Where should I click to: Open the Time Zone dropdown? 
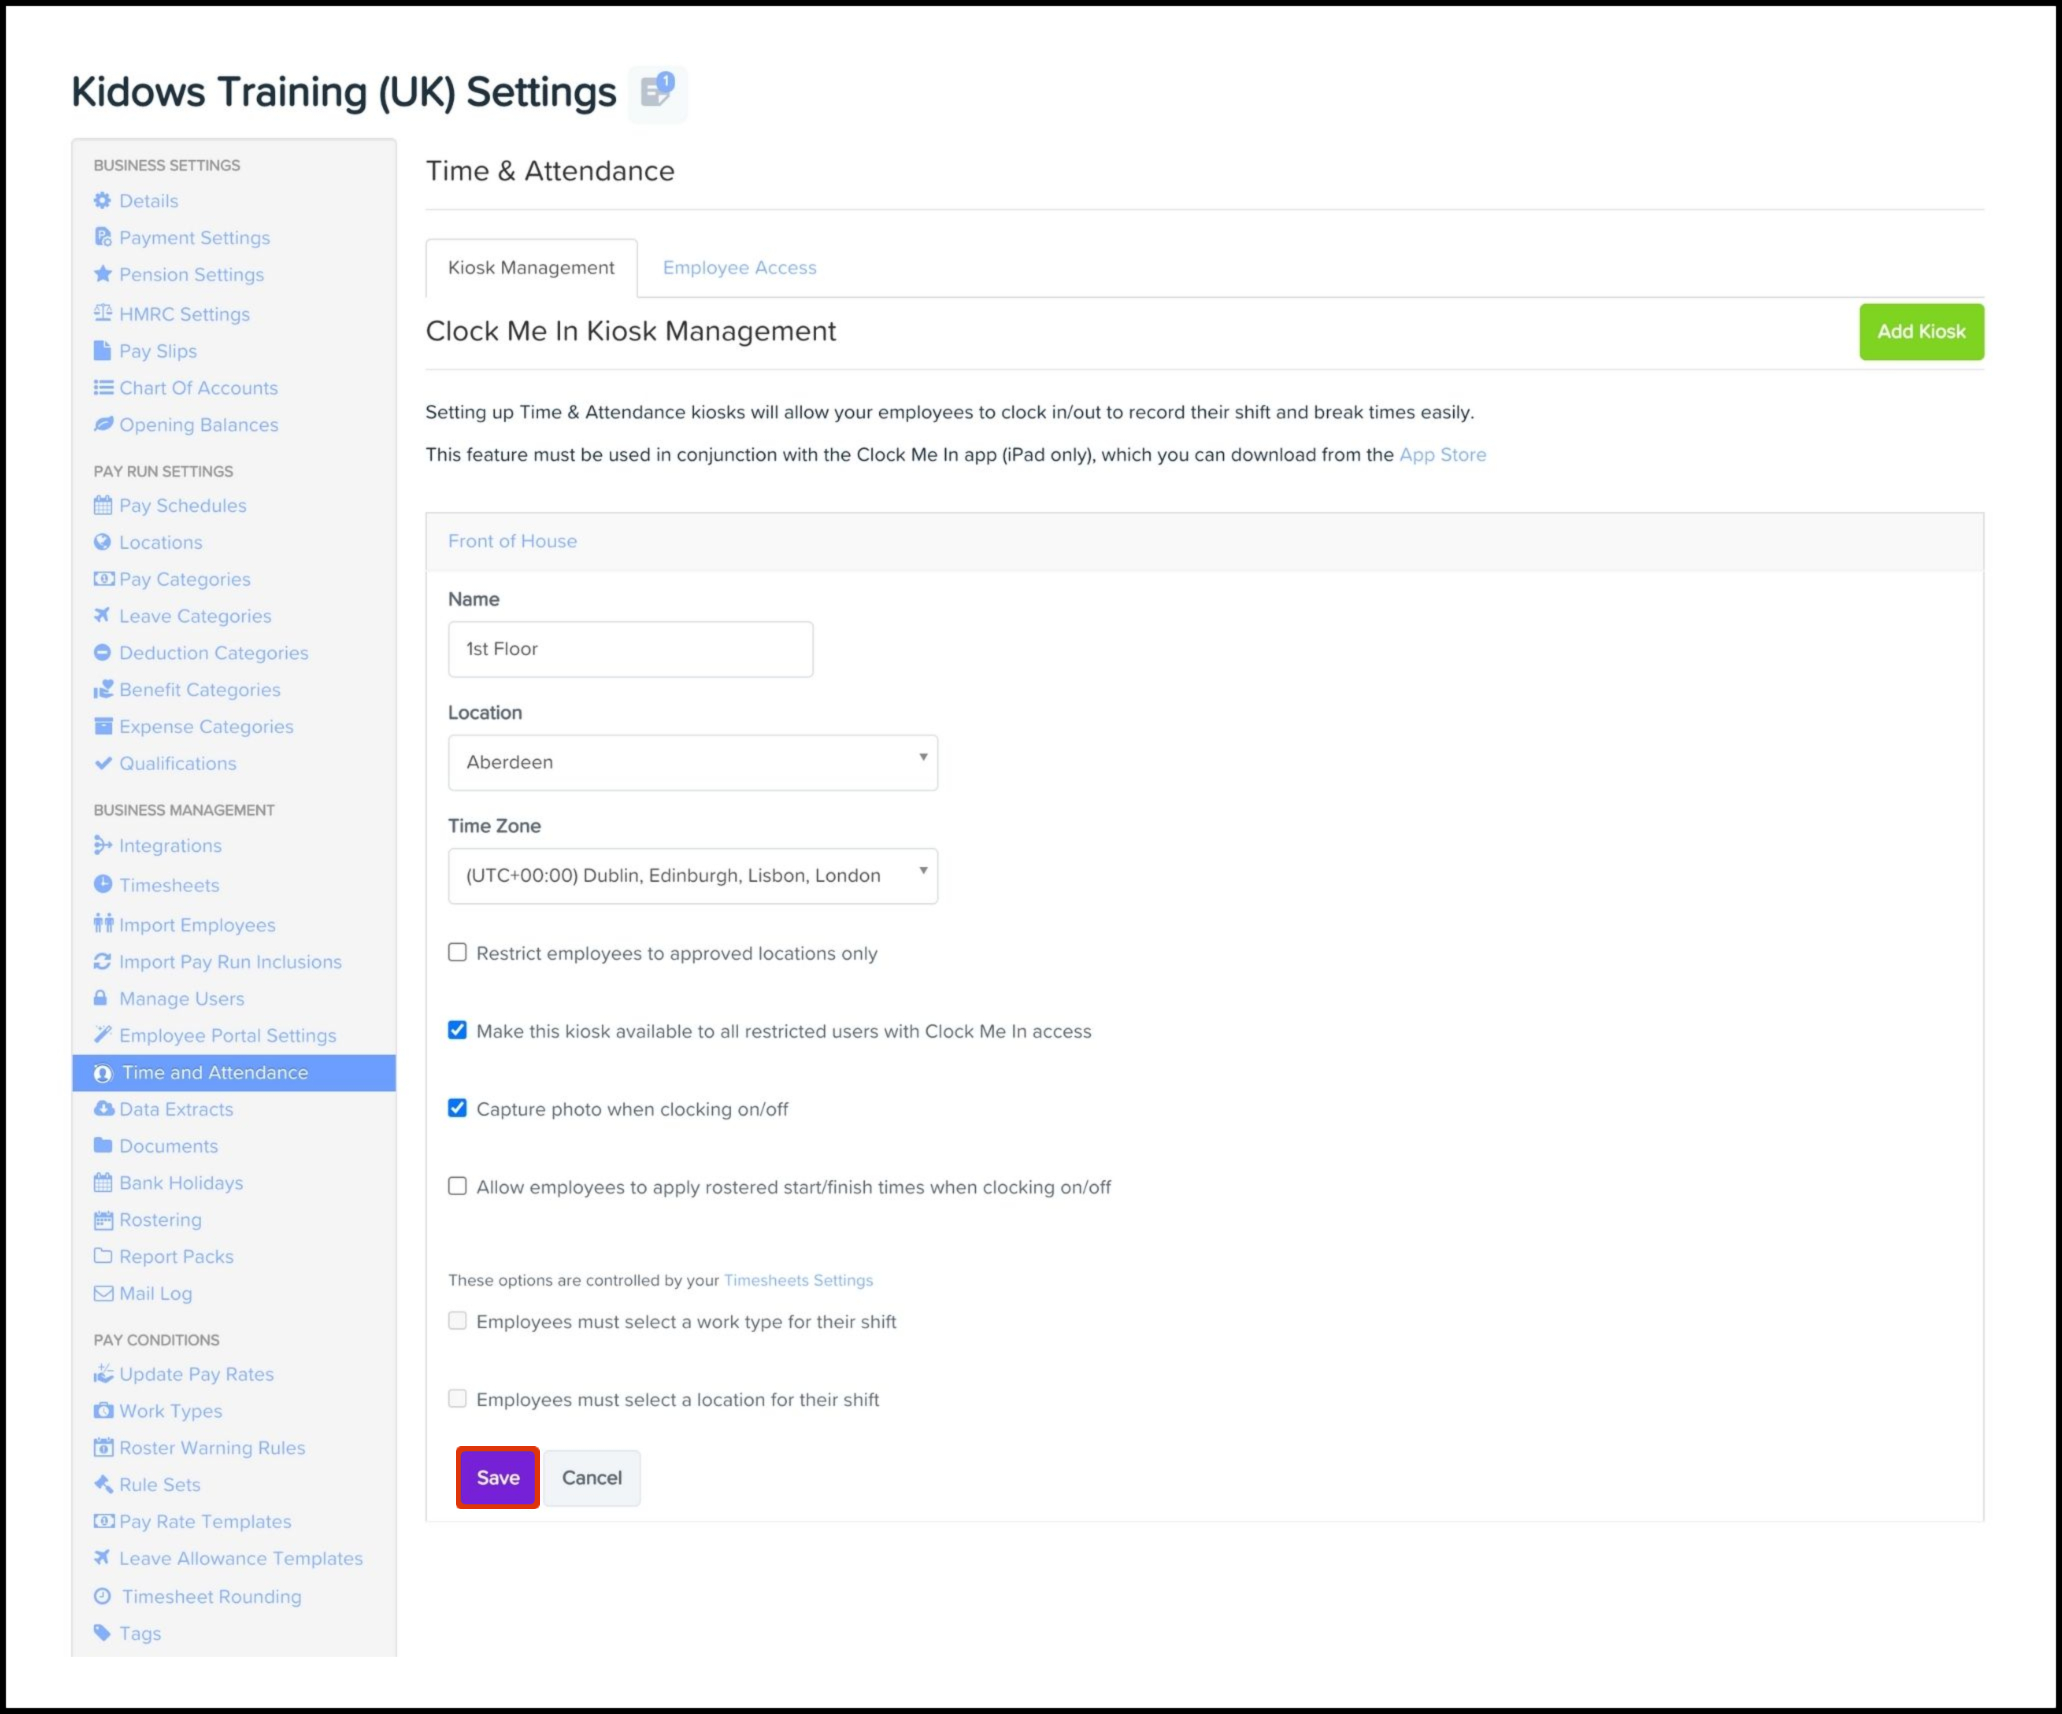(x=692, y=876)
